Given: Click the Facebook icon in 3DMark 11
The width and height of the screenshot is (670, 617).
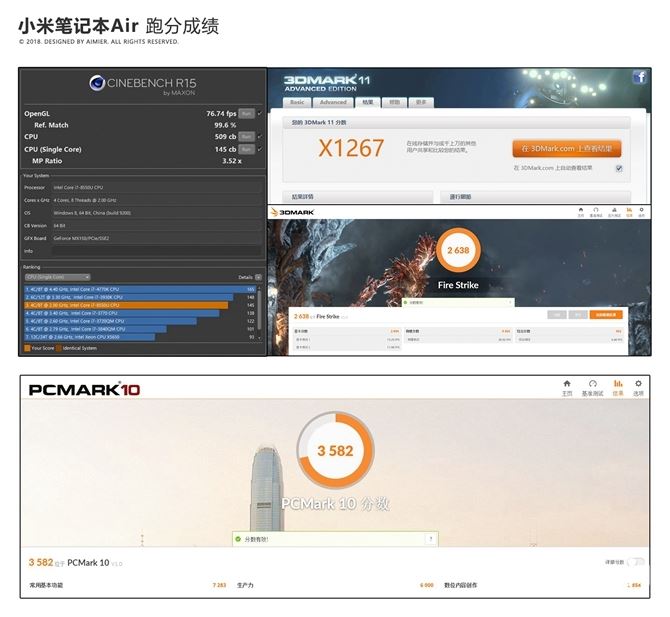Looking at the screenshot, I should click(639, 77).
